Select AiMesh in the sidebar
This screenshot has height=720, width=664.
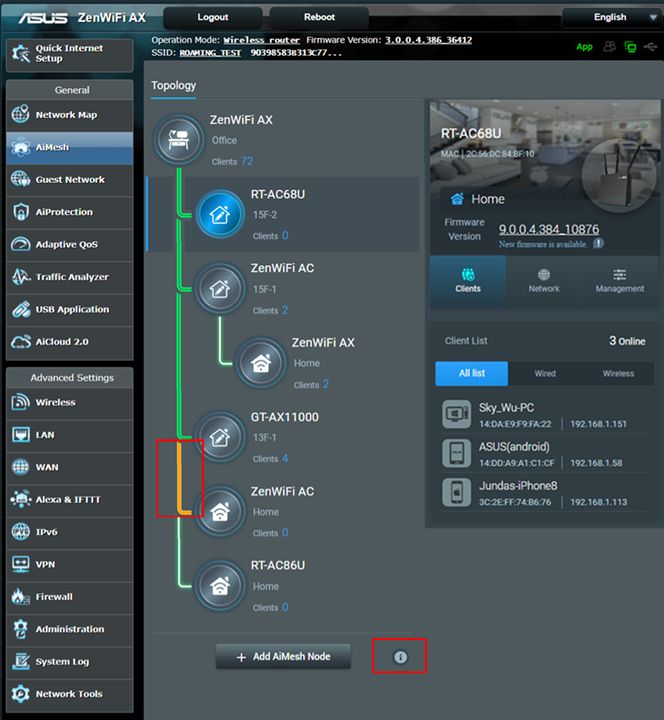coord(69,148)
